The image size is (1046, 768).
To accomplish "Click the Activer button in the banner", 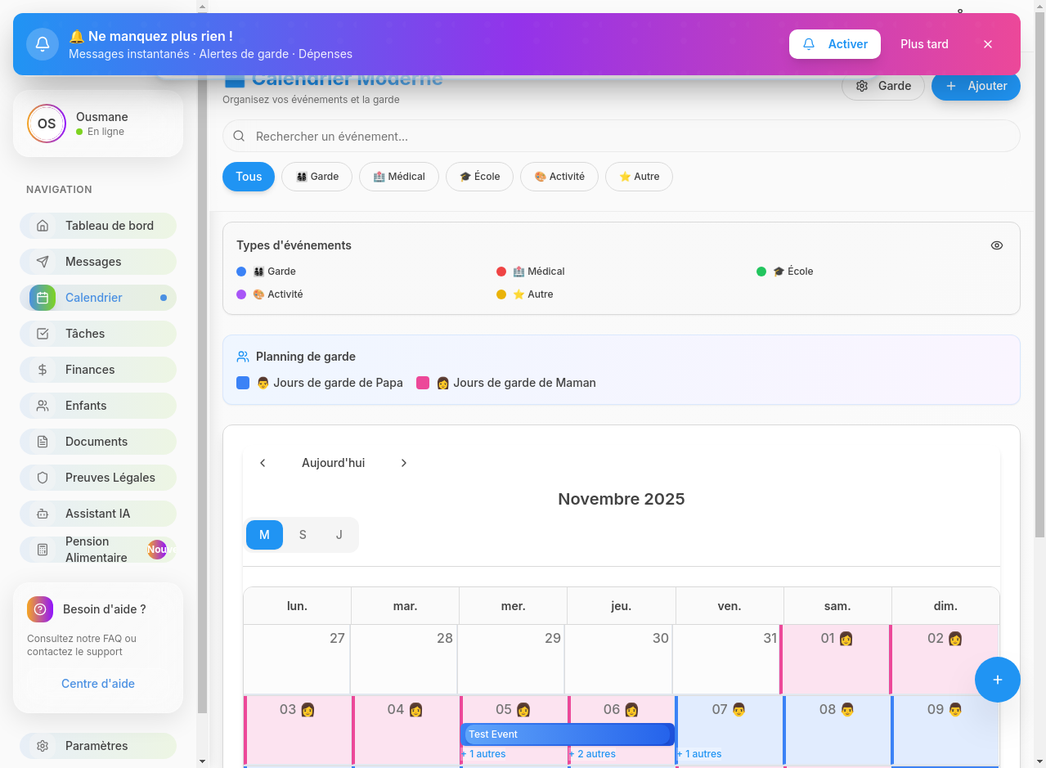I will click(835, 44).
